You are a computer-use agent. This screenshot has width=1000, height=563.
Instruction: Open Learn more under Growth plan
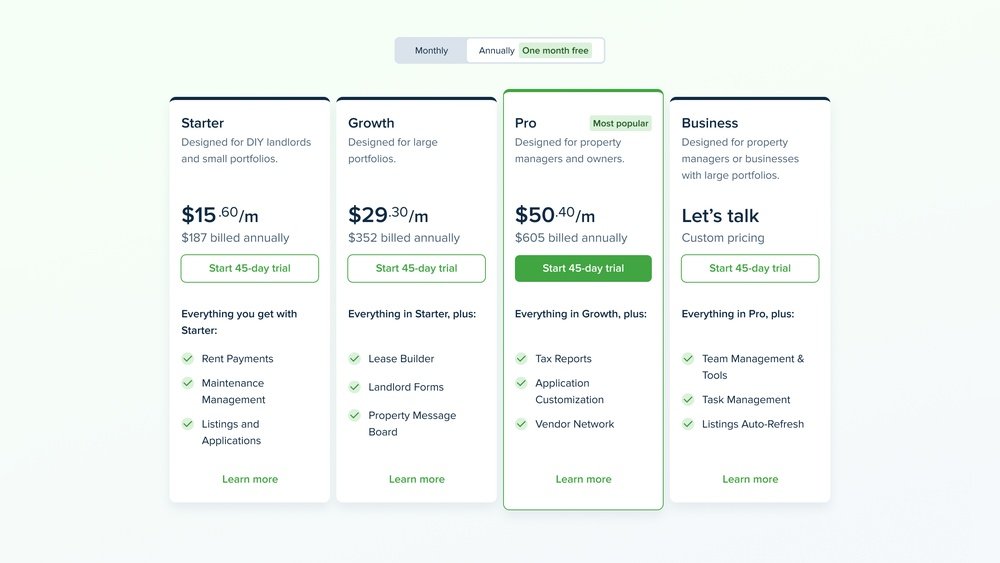coord(416,479)
